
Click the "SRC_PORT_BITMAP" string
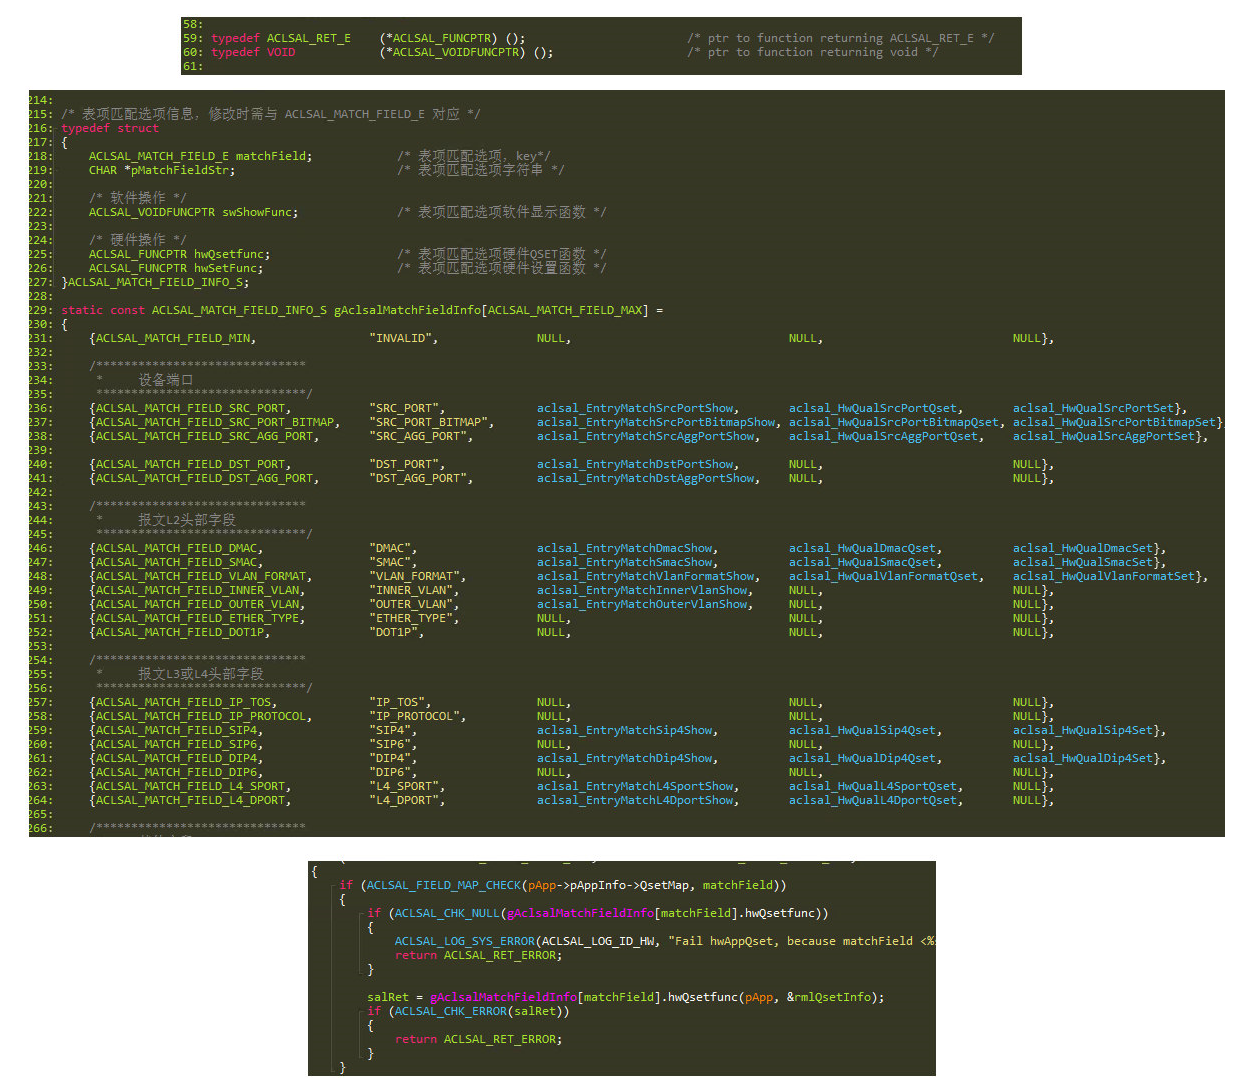pyautogui.click(x=431, y=422)
